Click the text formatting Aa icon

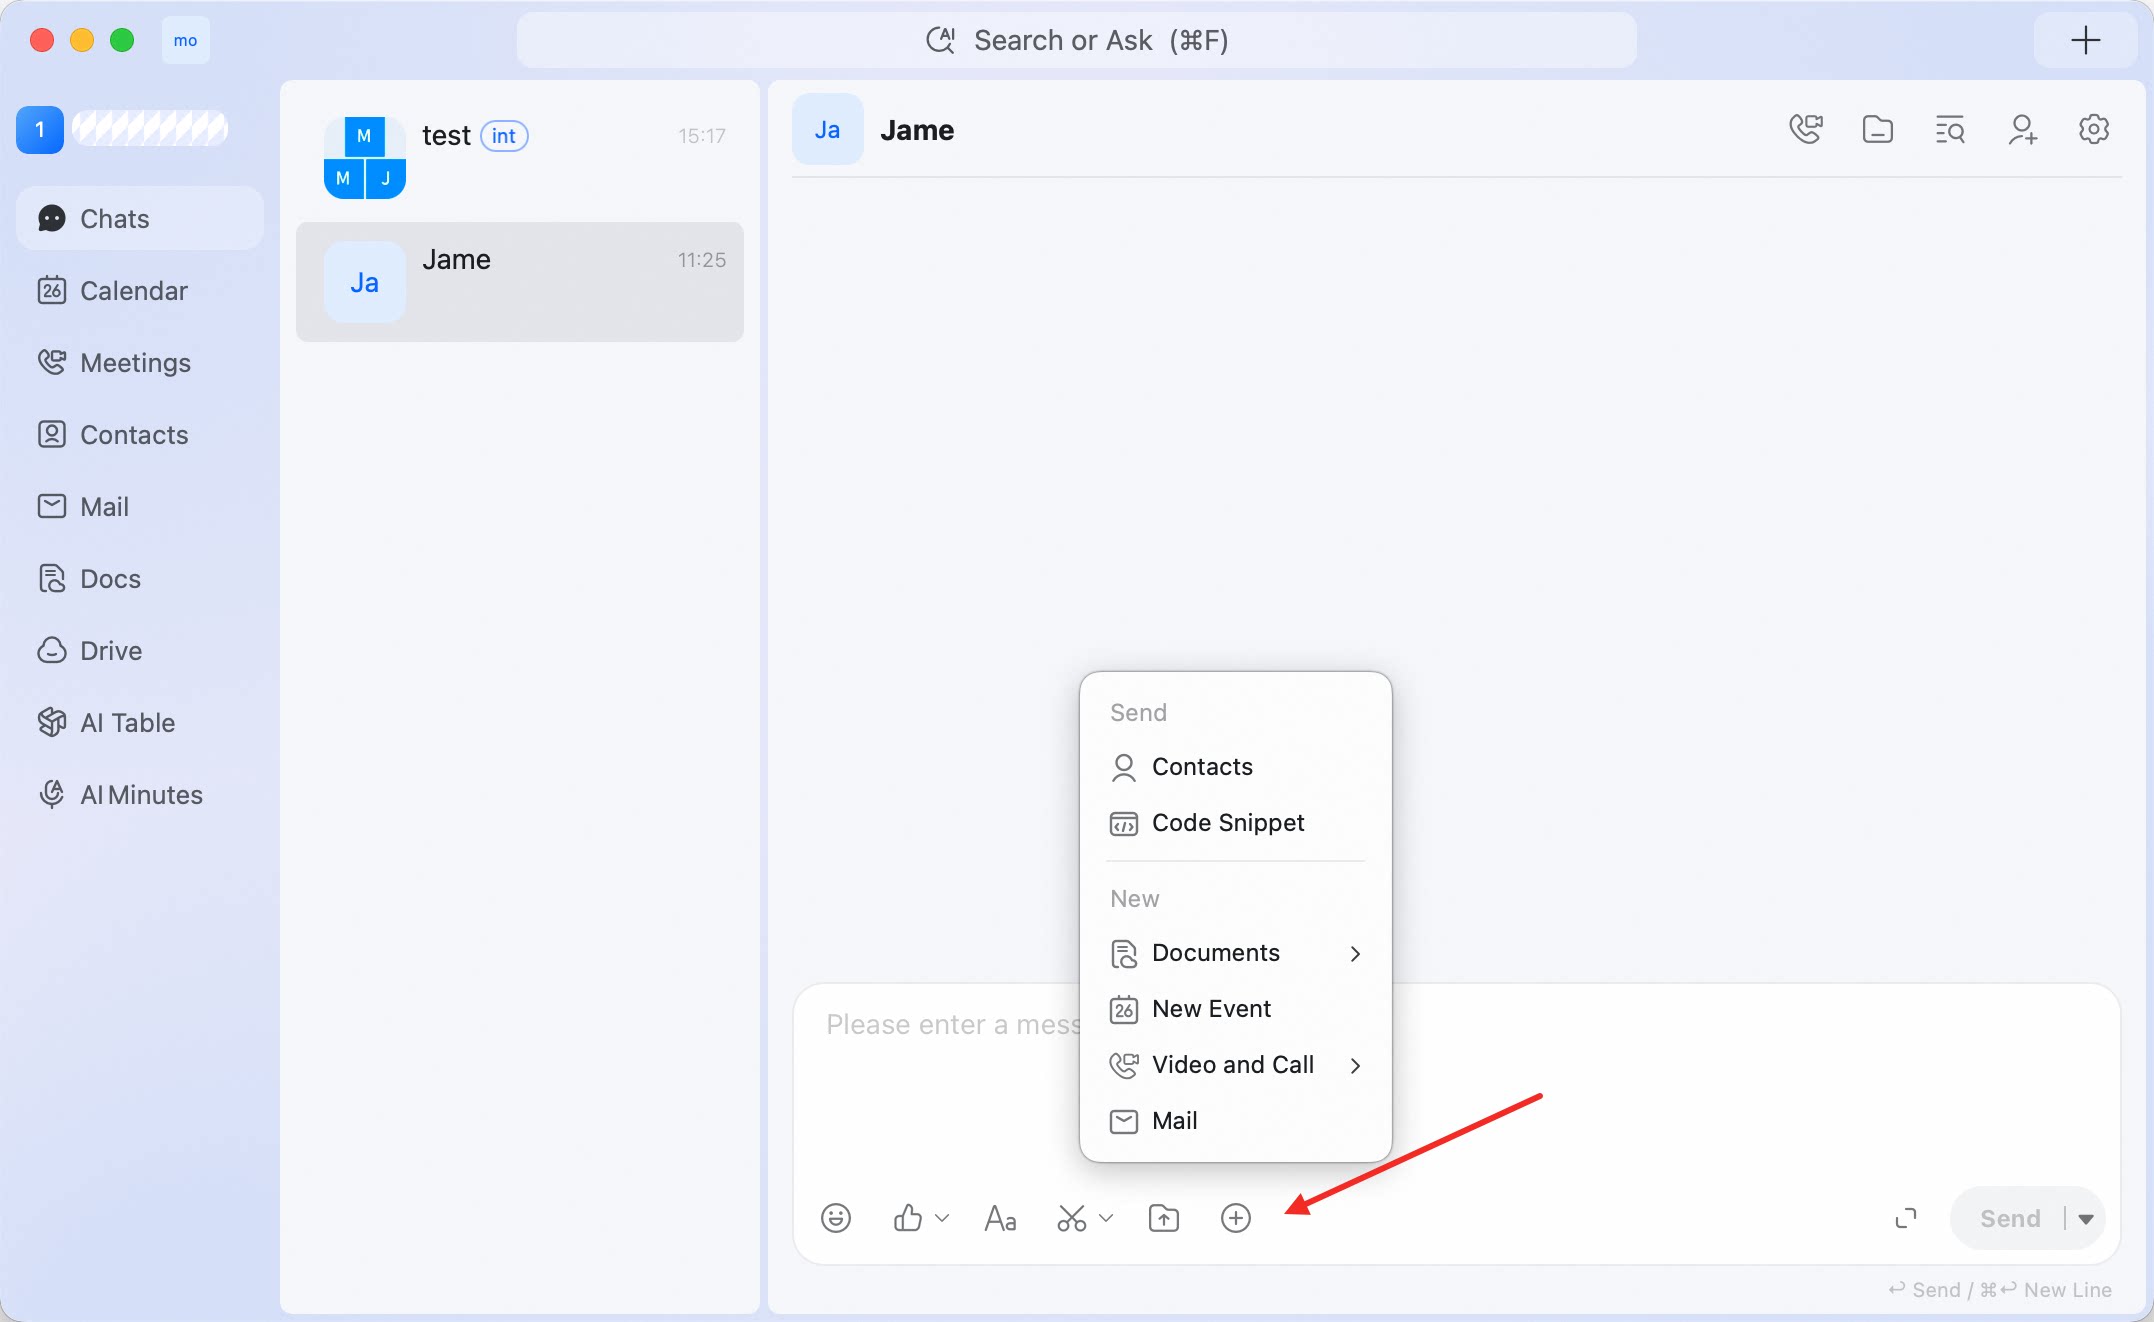[1000, 1218]
